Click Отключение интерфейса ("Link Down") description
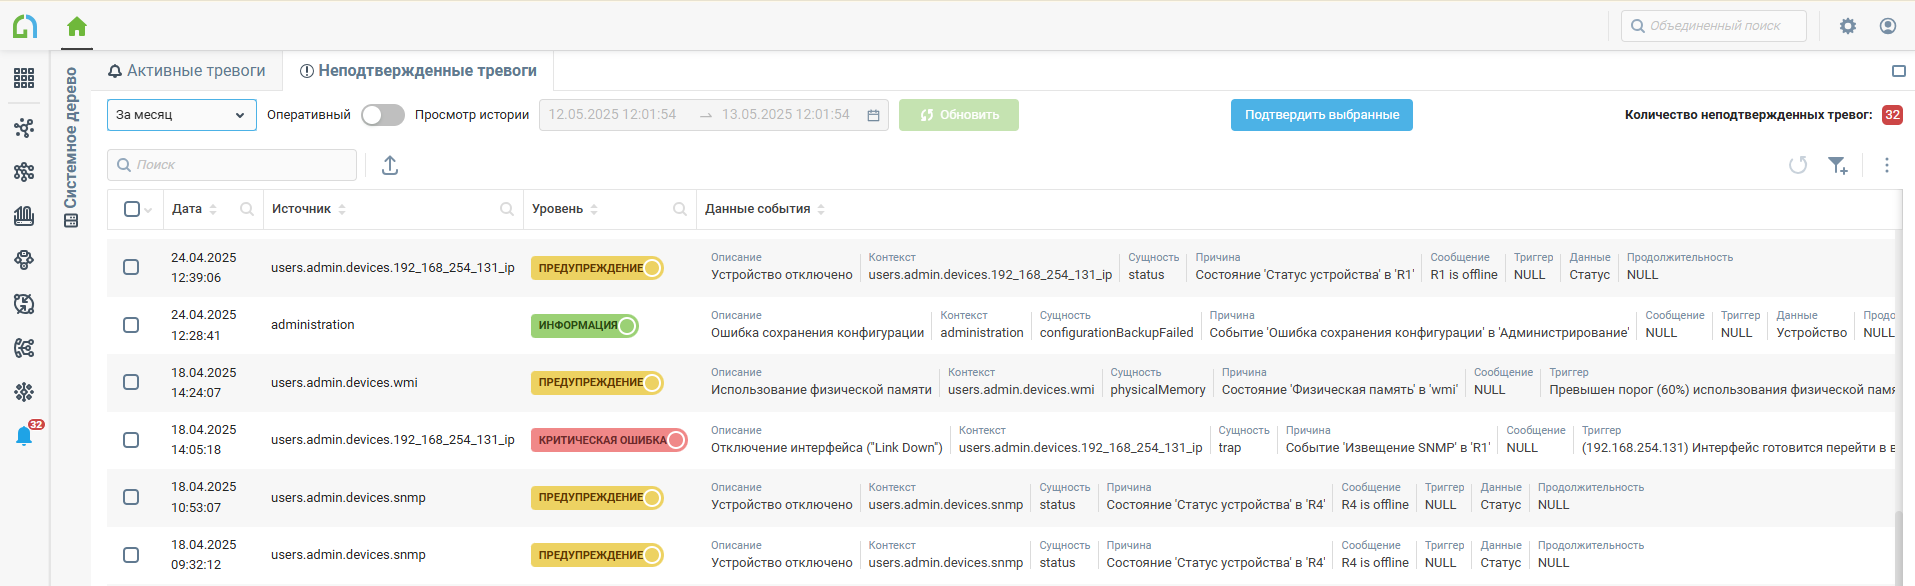This screenshot has width=1915, height=586. [x=827, y=448]
